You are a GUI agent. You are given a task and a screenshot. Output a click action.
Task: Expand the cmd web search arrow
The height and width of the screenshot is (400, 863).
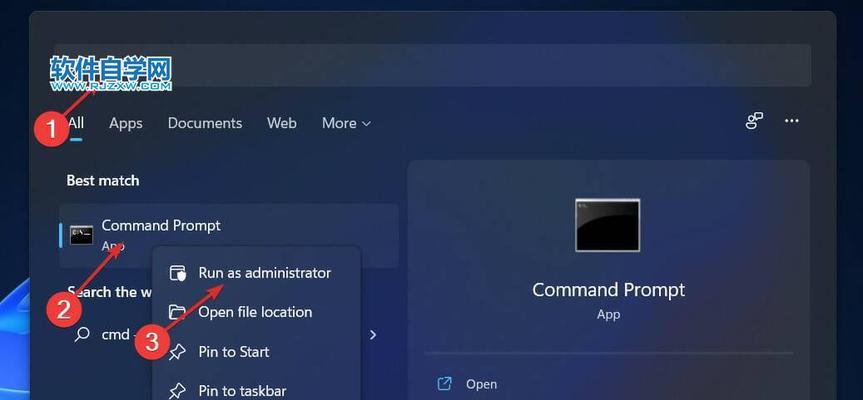[x=373, y=335]
